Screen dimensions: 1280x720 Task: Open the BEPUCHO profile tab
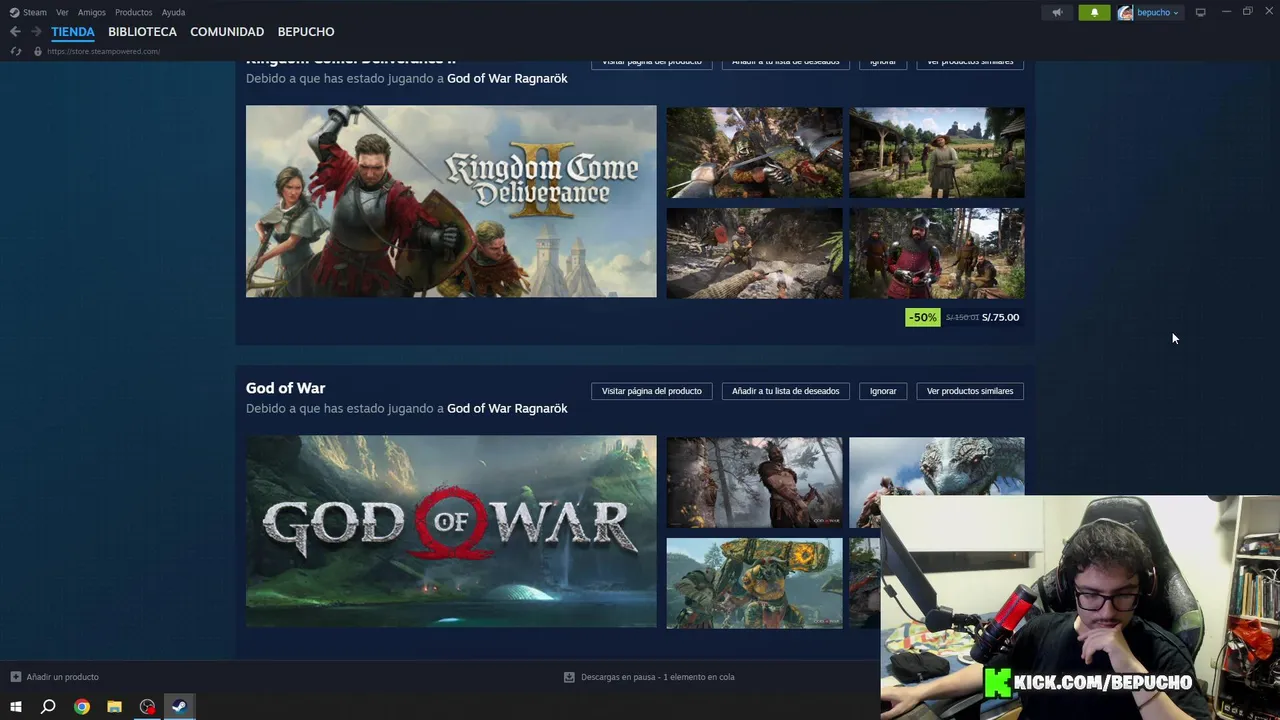coord(306,31)
